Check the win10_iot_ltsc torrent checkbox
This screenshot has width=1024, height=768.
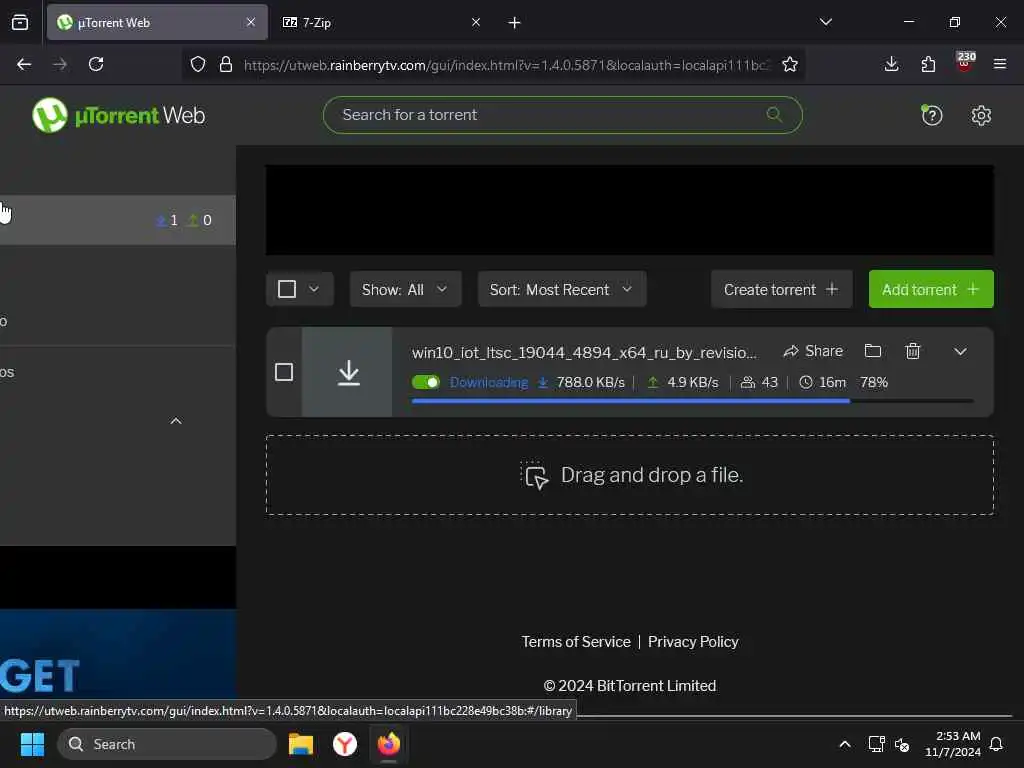click(284, 372)
